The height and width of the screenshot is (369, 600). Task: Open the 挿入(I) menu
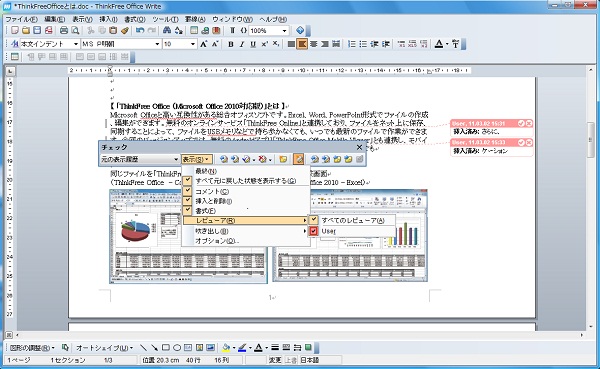(x=108, y=19)
